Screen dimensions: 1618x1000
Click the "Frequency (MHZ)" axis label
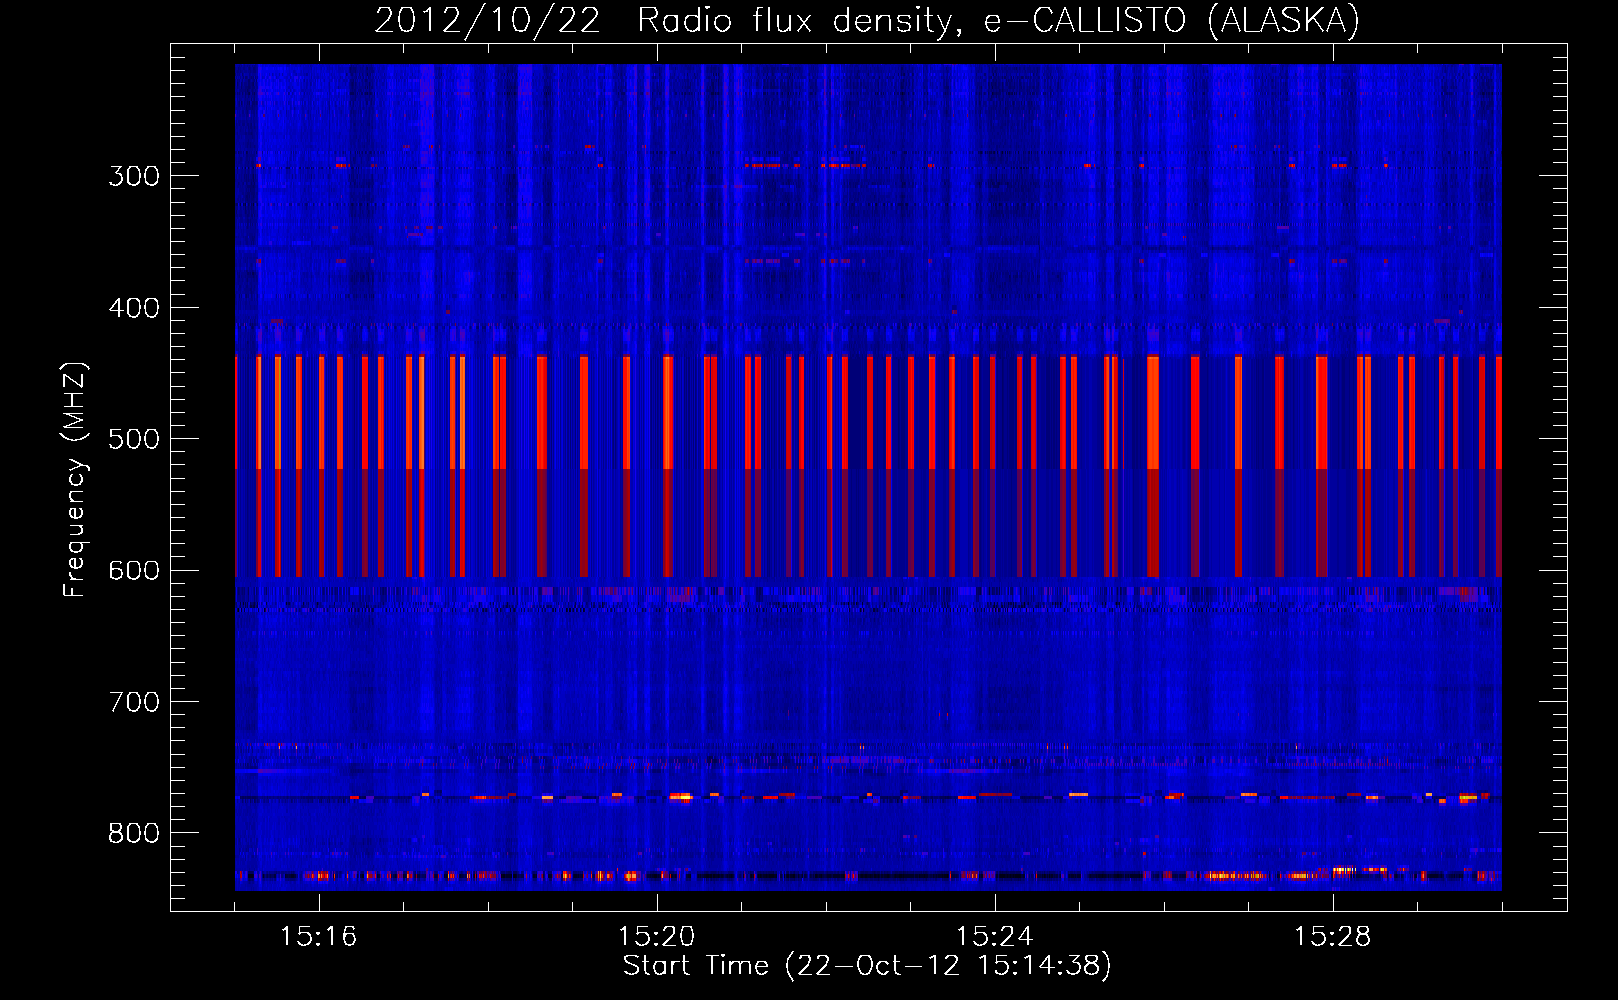[x=75, y=480]
